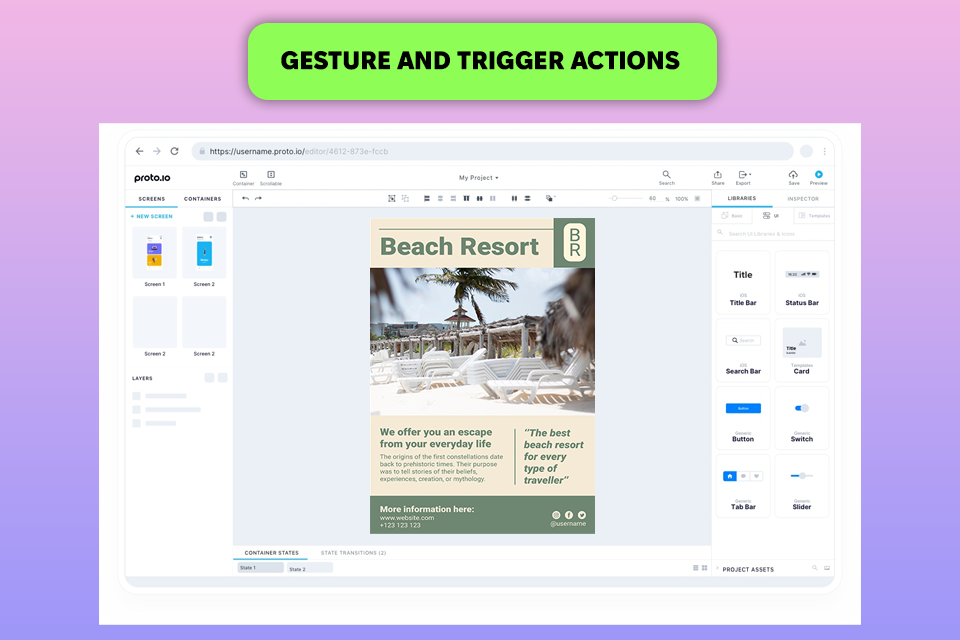Open the State Transitions (2) tab
960x640 pixels.
pos(353,552)
